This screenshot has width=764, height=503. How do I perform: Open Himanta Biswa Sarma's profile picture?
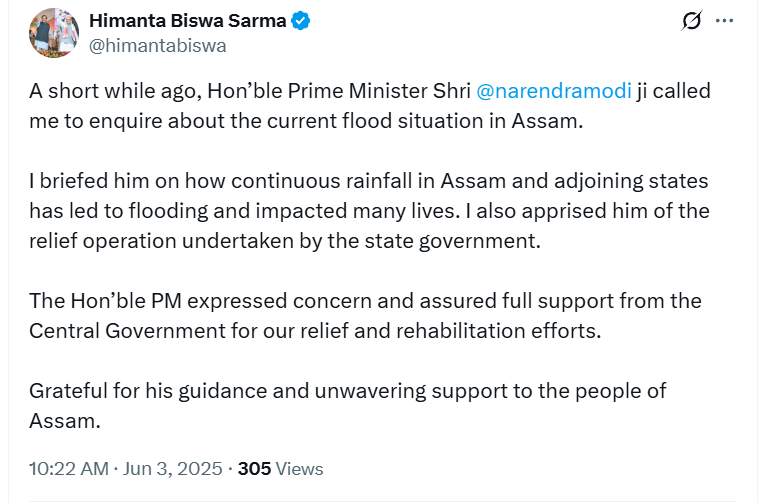(54, 32)
